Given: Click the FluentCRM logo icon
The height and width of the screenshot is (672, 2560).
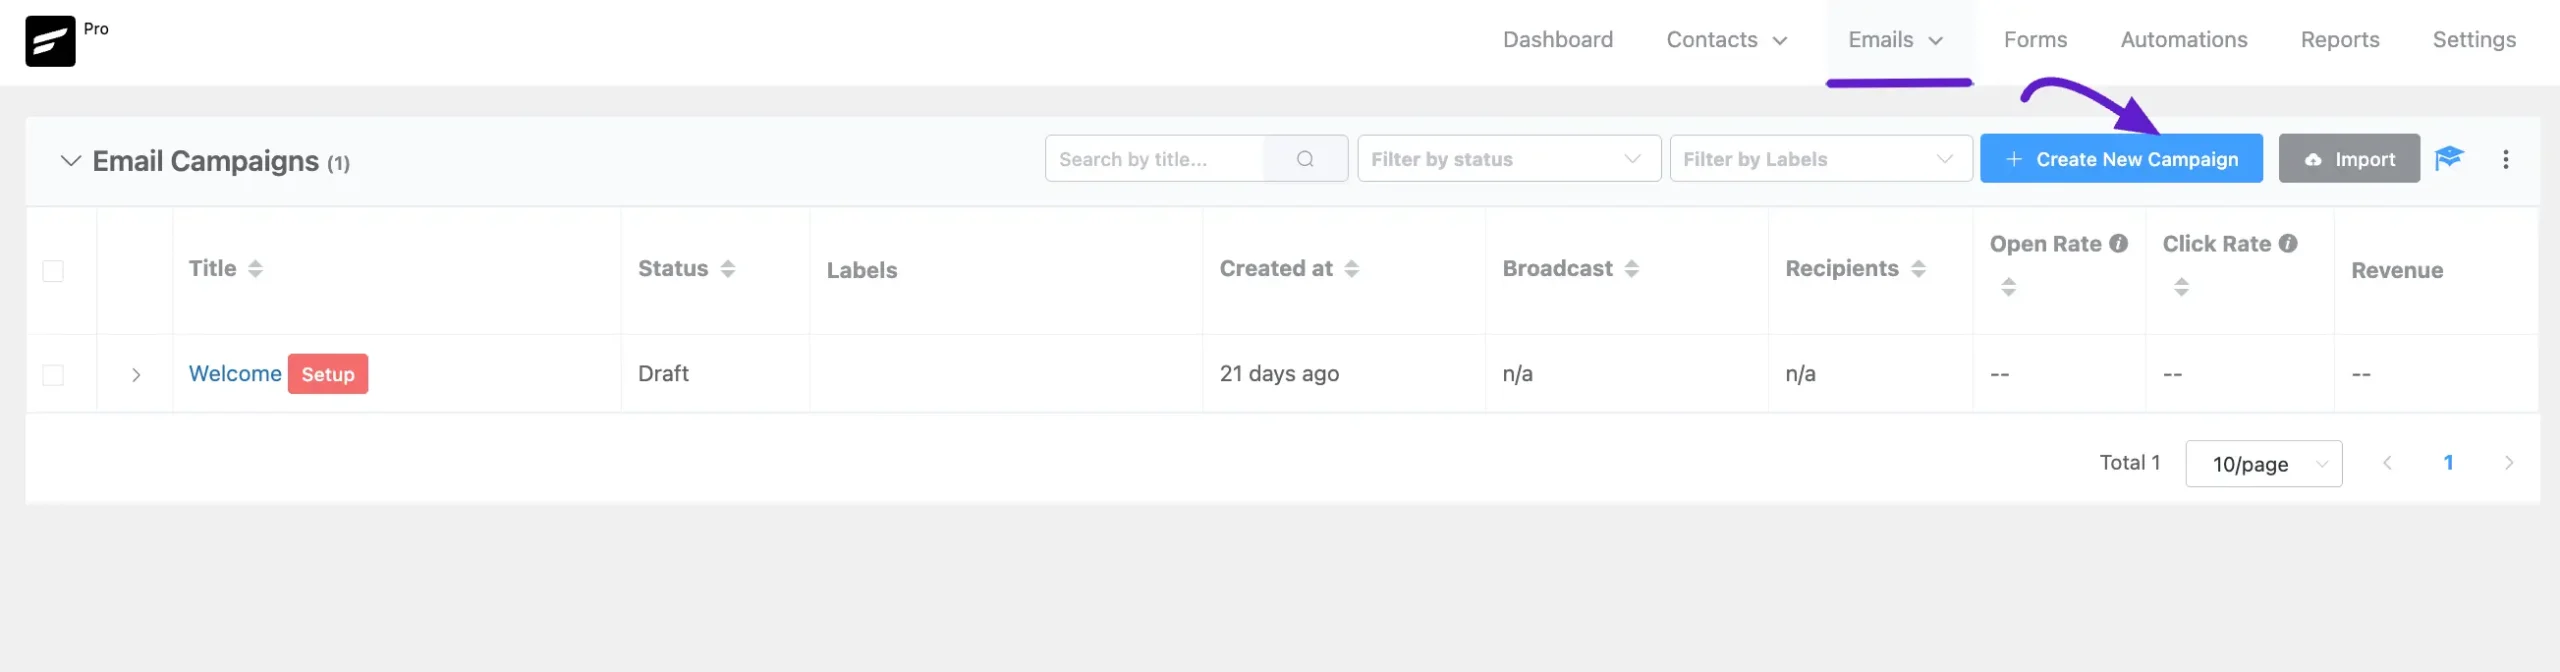Looking at the screenshot, I should [x=50, y=42].
